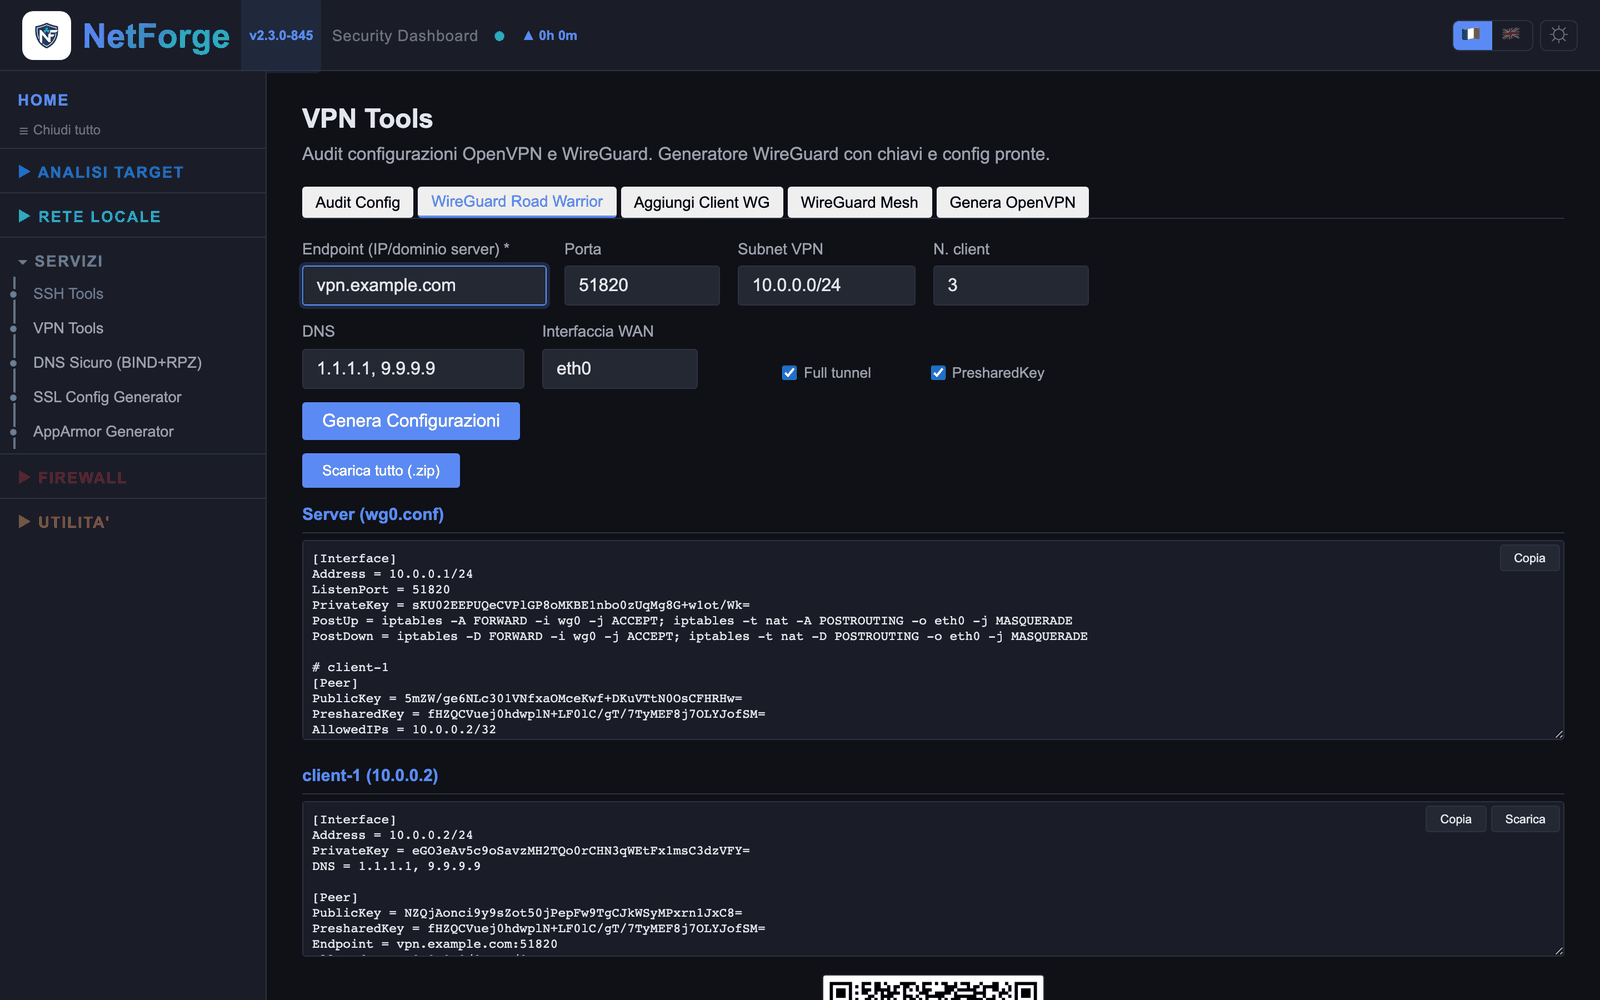Viewport: 1600px width, 1000px height.
Task: Click Genera Configurazioni button
Action: (411, 421)
